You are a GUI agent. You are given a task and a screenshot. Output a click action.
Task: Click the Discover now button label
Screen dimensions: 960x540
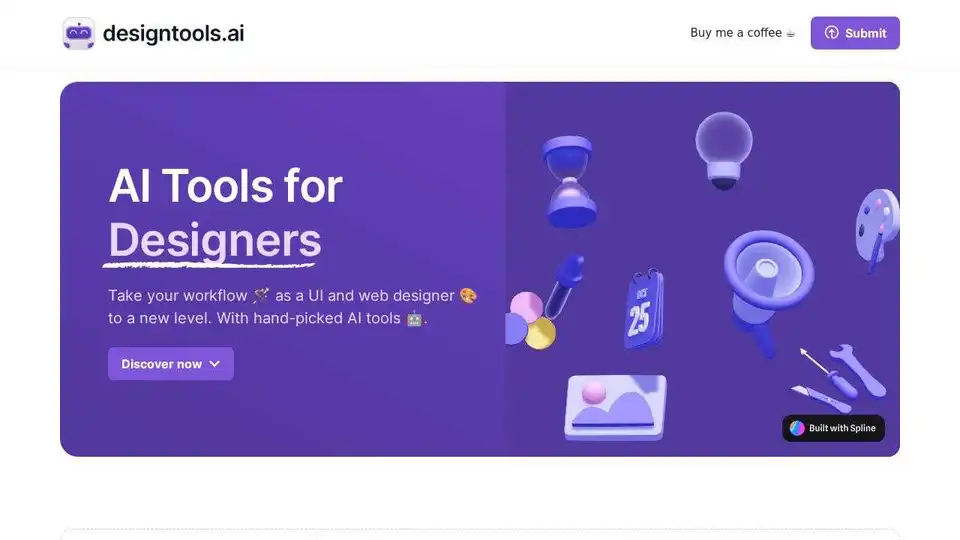[162, 364]
